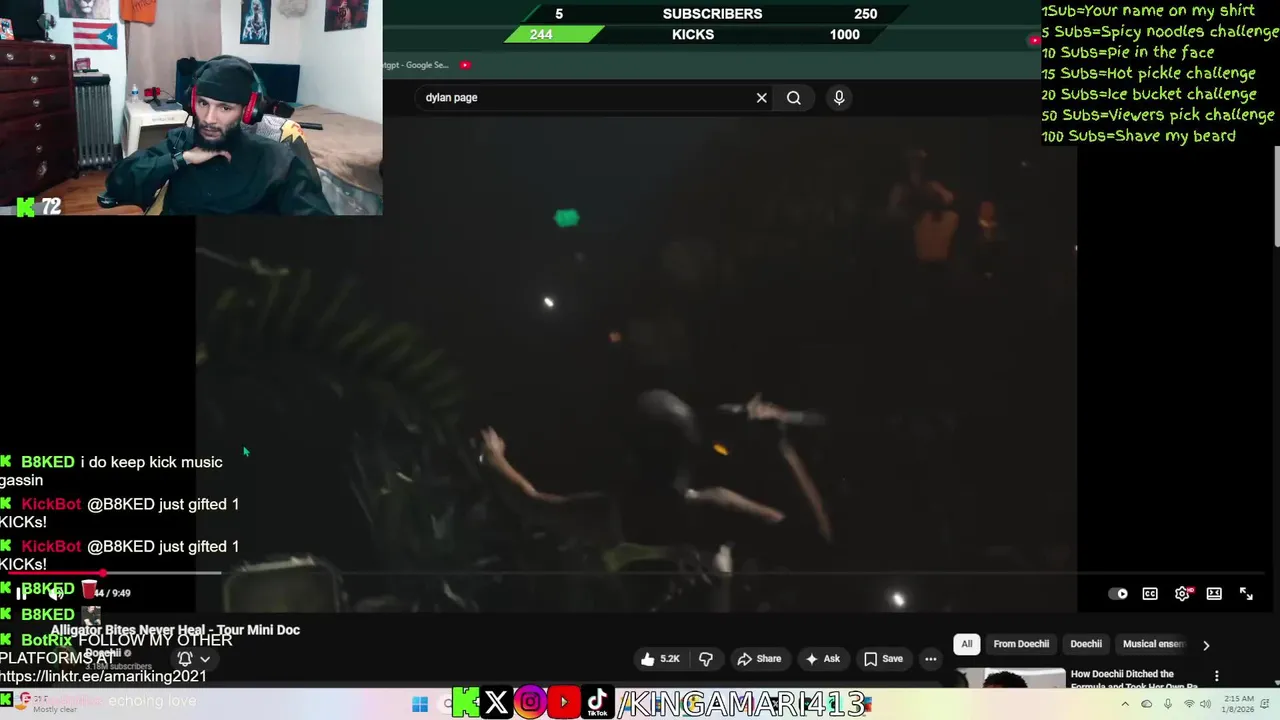
Task: Select the 'All' filter chip
Action: click(966, 644)
